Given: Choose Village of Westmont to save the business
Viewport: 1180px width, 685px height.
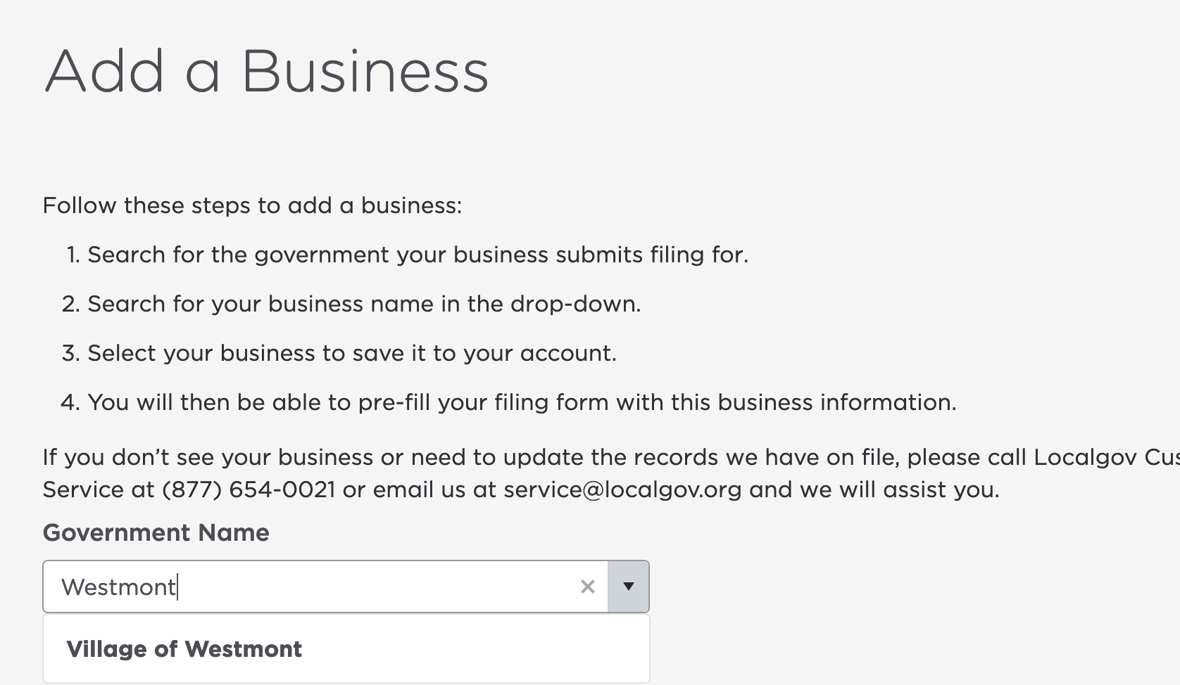Looking at the screenshot, I should 184,649.
